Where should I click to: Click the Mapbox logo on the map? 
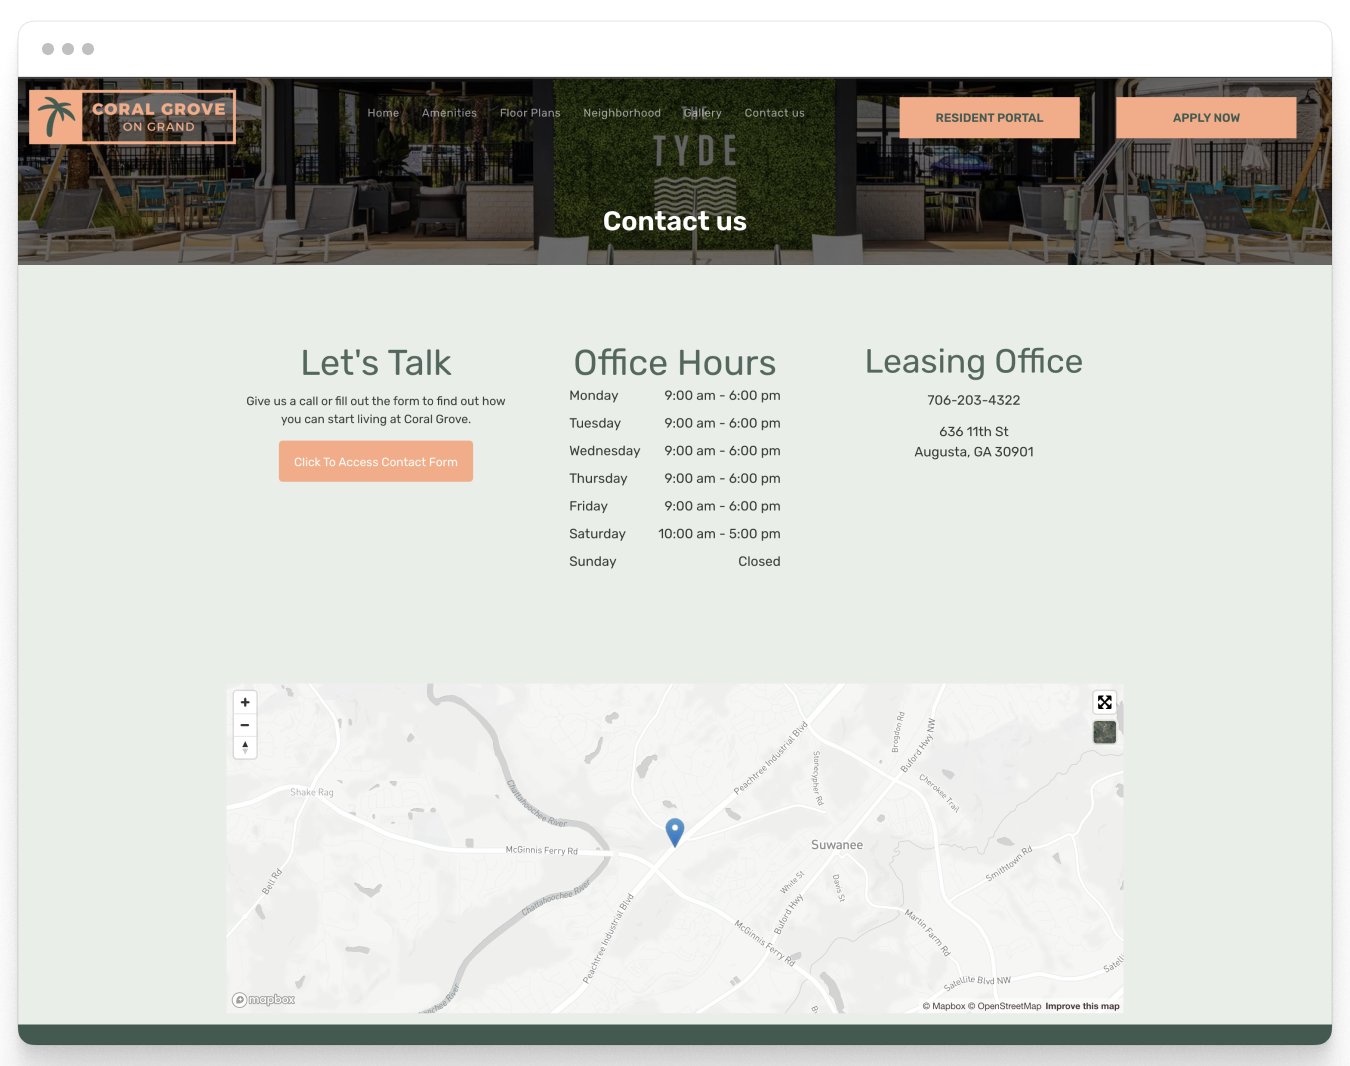coord(262,999)
